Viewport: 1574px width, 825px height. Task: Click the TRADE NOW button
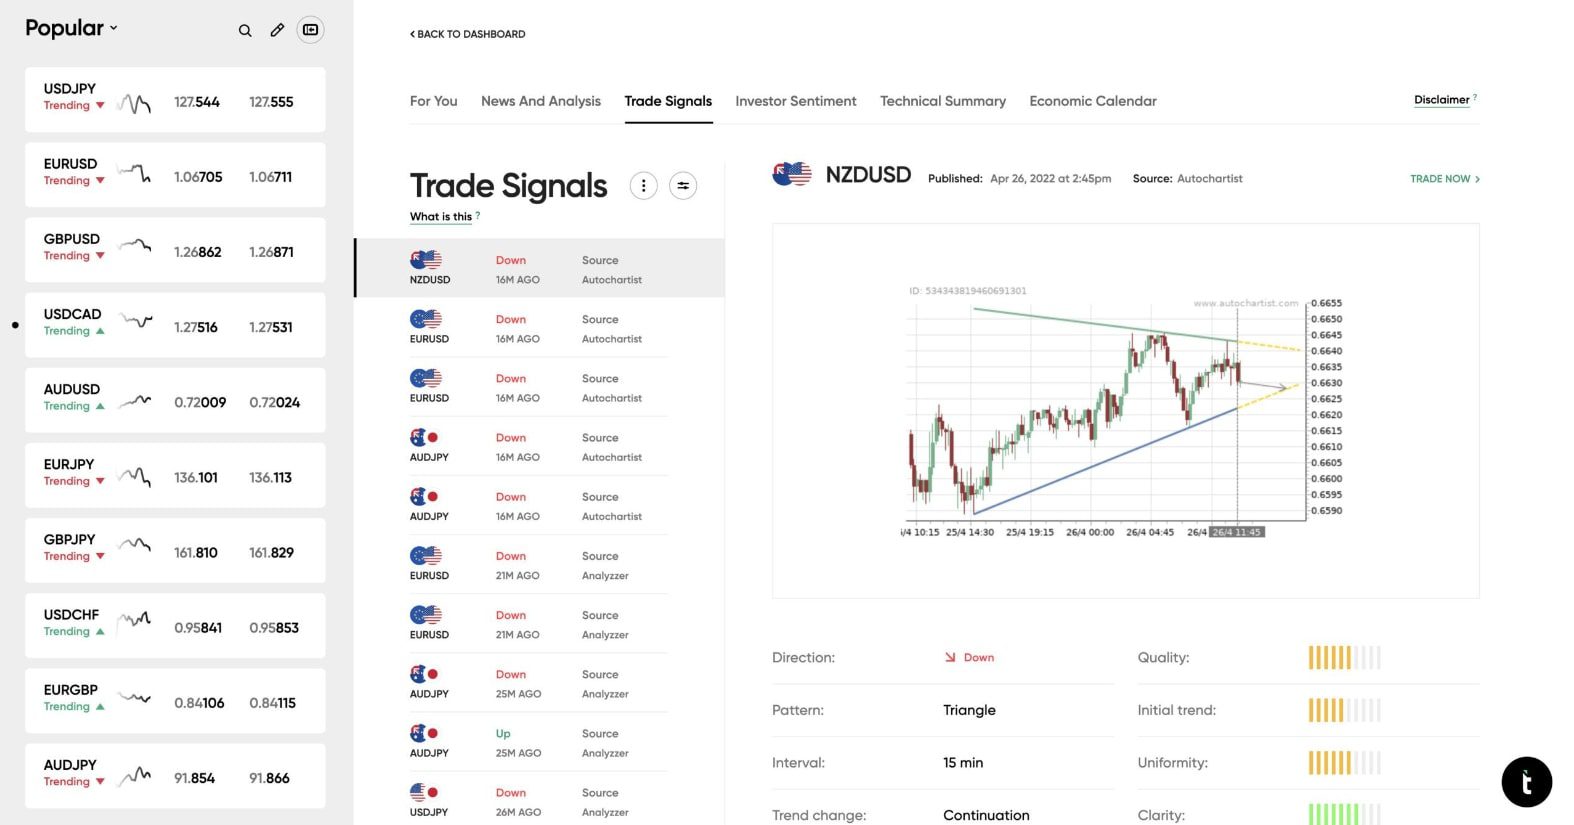coord(1444,179)
